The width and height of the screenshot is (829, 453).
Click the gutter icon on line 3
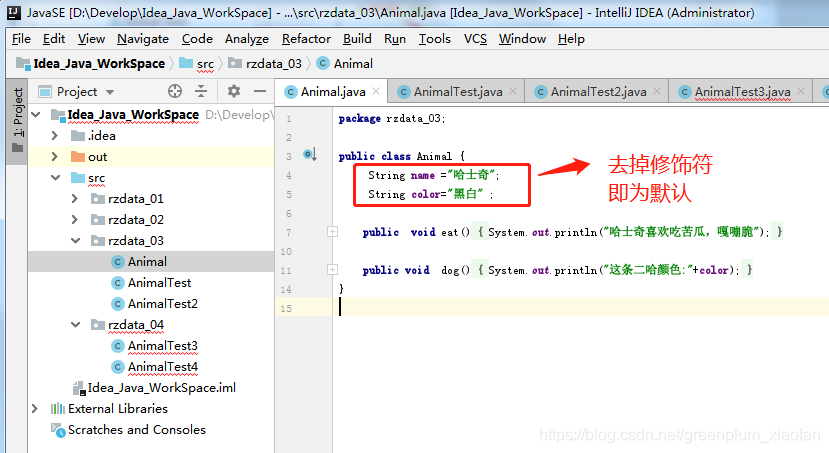310,155
